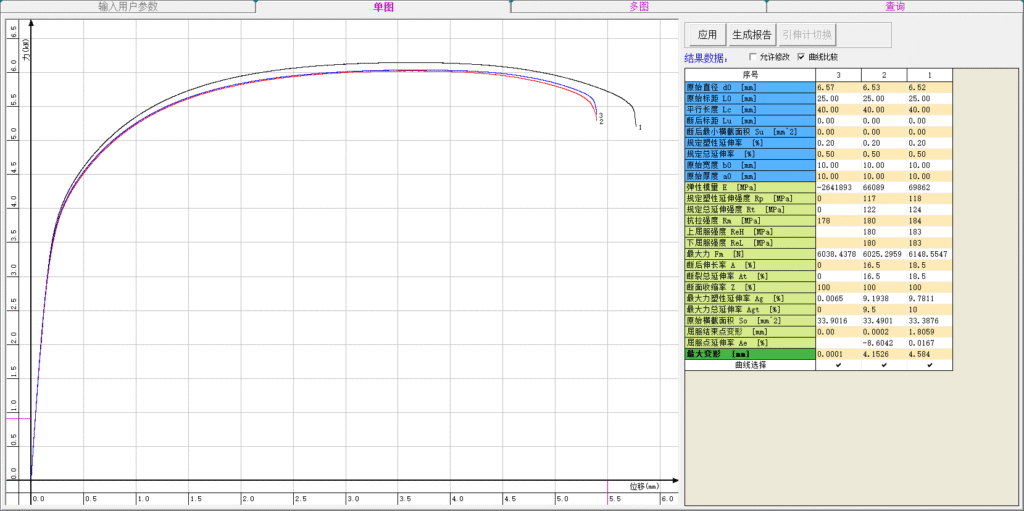Screen dimensions: 1024x511
Task: Select the 断后标距 Lu row label
Action: click(x=750, y=121)
